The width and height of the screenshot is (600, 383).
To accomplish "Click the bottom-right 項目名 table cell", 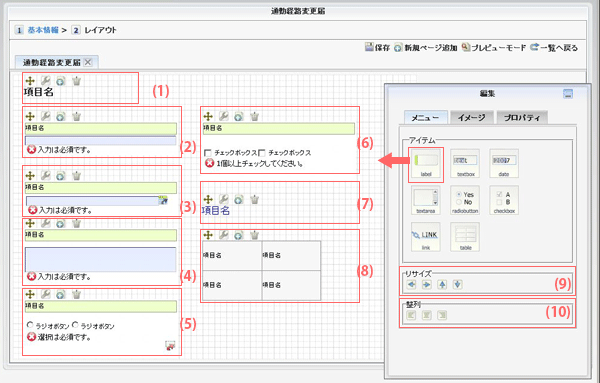I will coord(291,285).
